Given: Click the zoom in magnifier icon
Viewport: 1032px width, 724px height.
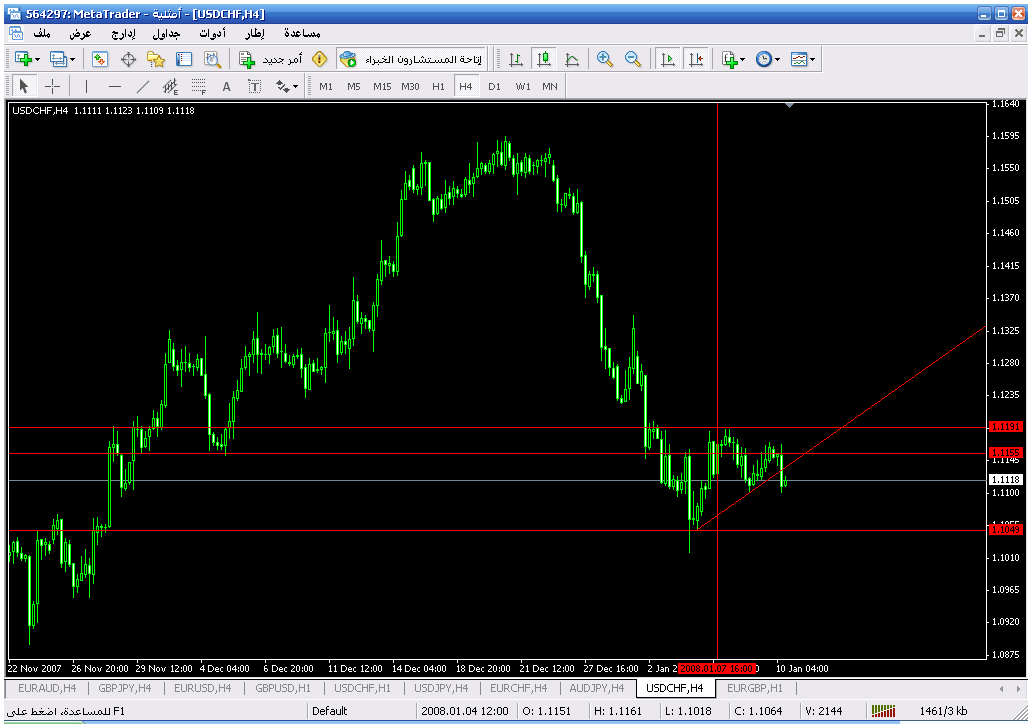Looking at the screenshot, I should (605, 60).
